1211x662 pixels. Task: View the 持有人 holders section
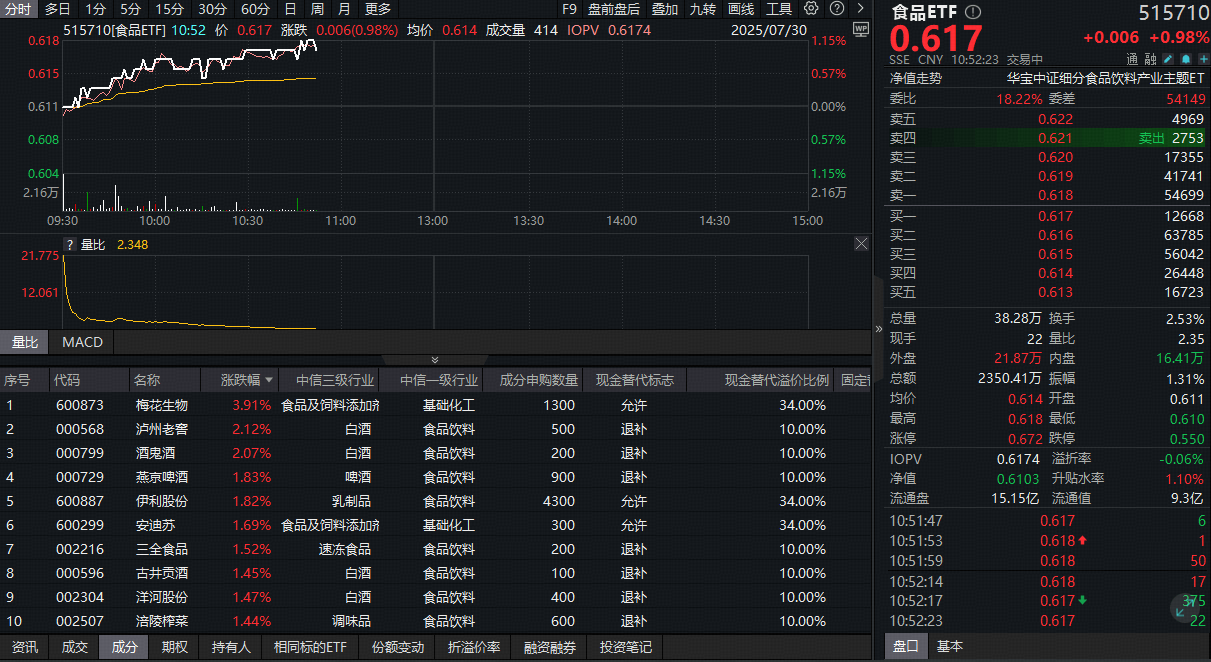pyautogui.click(x=230, y=647)
